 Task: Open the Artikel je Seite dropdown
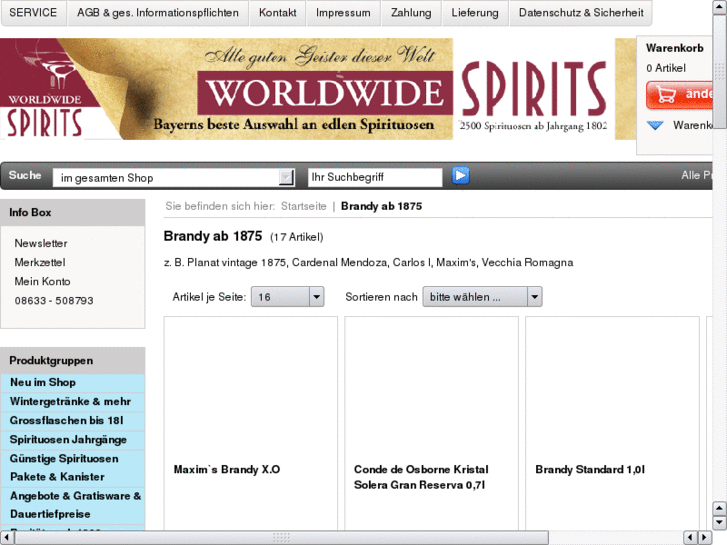tap(287, 296)
